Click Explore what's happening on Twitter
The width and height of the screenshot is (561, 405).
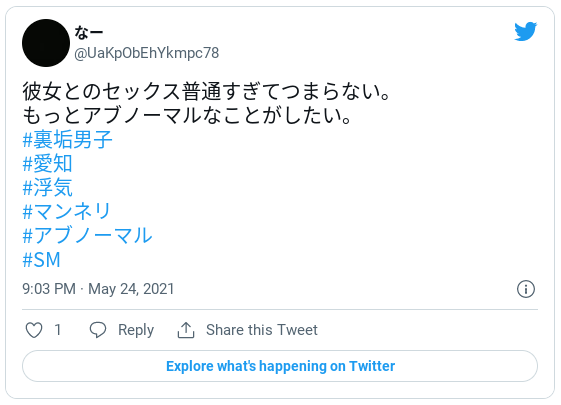[280, 366]
